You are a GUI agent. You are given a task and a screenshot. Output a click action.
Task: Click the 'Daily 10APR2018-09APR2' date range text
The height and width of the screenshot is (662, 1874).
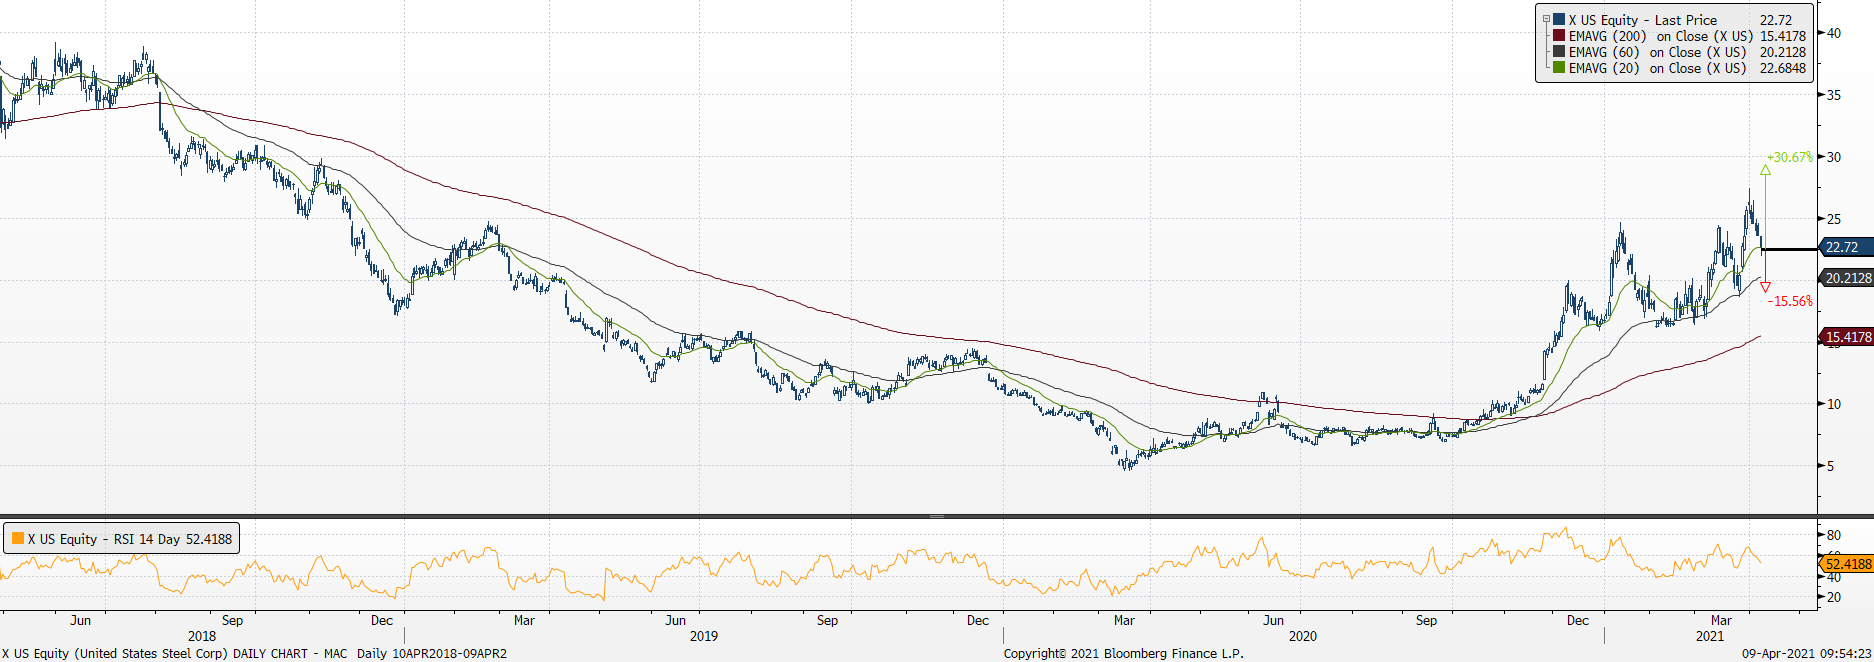432,653
